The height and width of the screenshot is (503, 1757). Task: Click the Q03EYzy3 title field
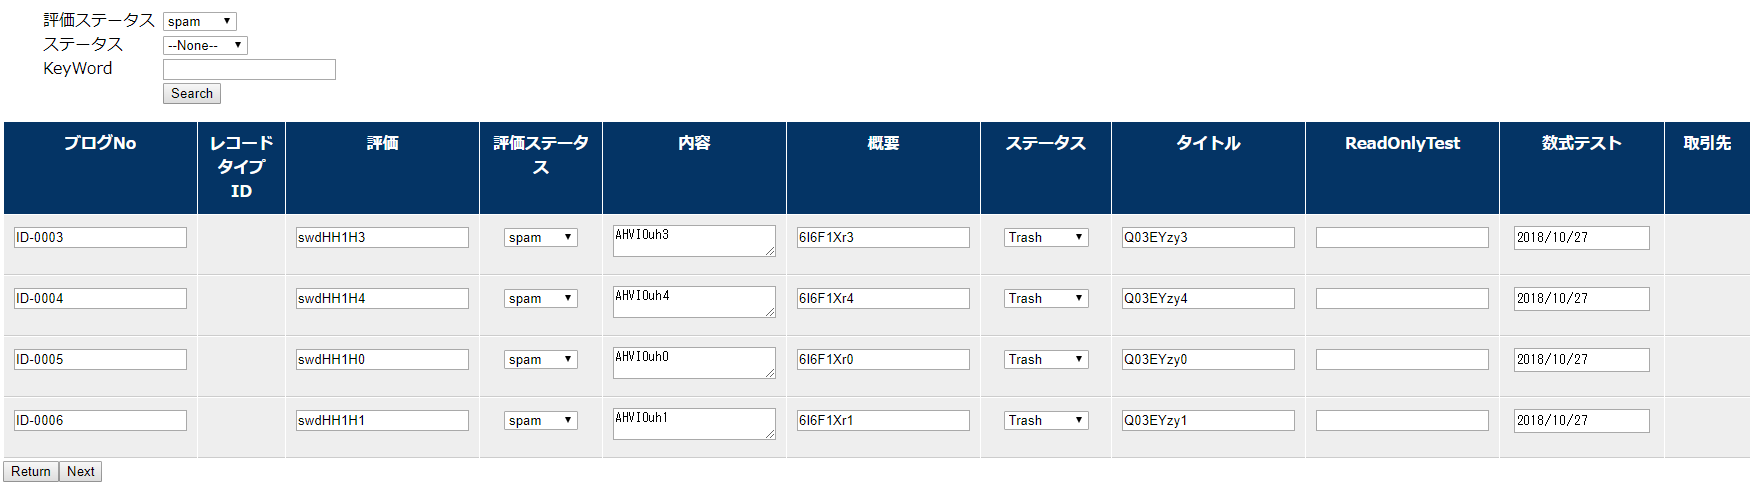pyautogui.click(x=1208, y=237)
